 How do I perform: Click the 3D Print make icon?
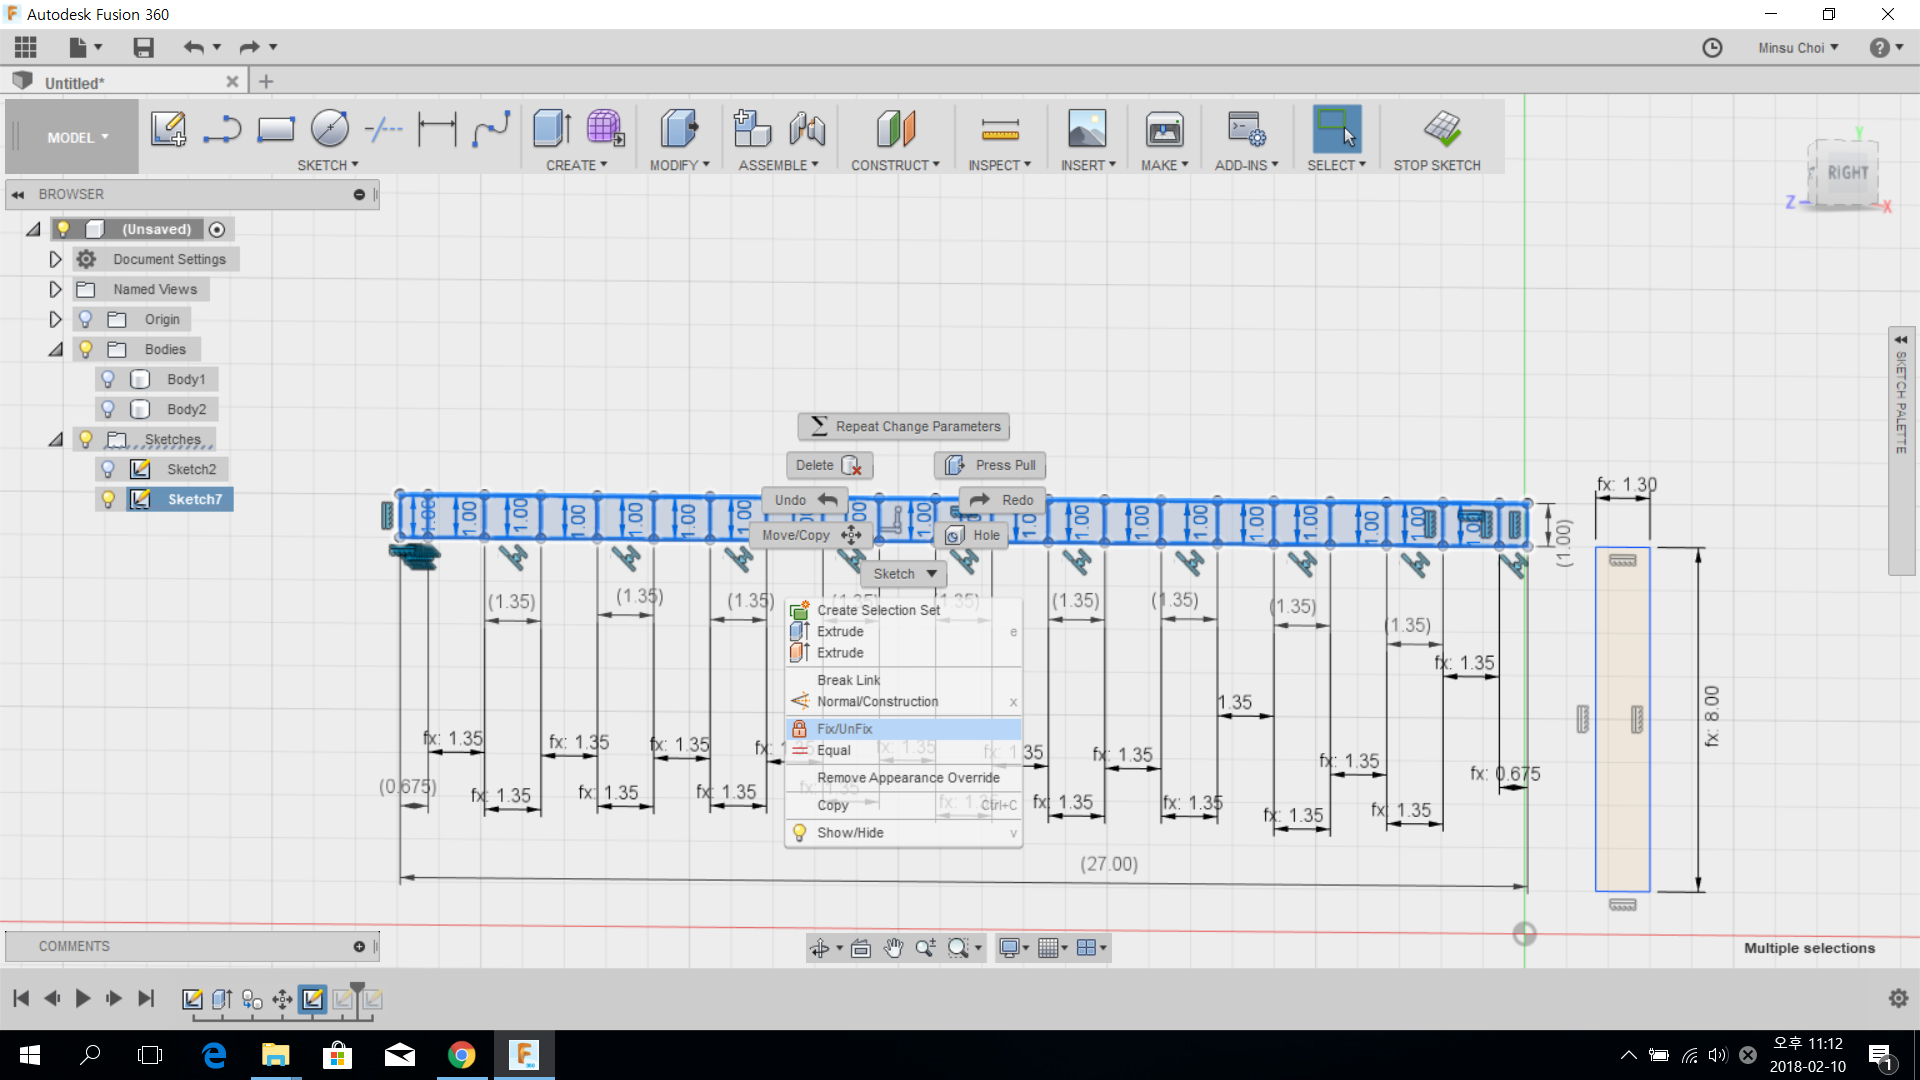(1165, 129)
